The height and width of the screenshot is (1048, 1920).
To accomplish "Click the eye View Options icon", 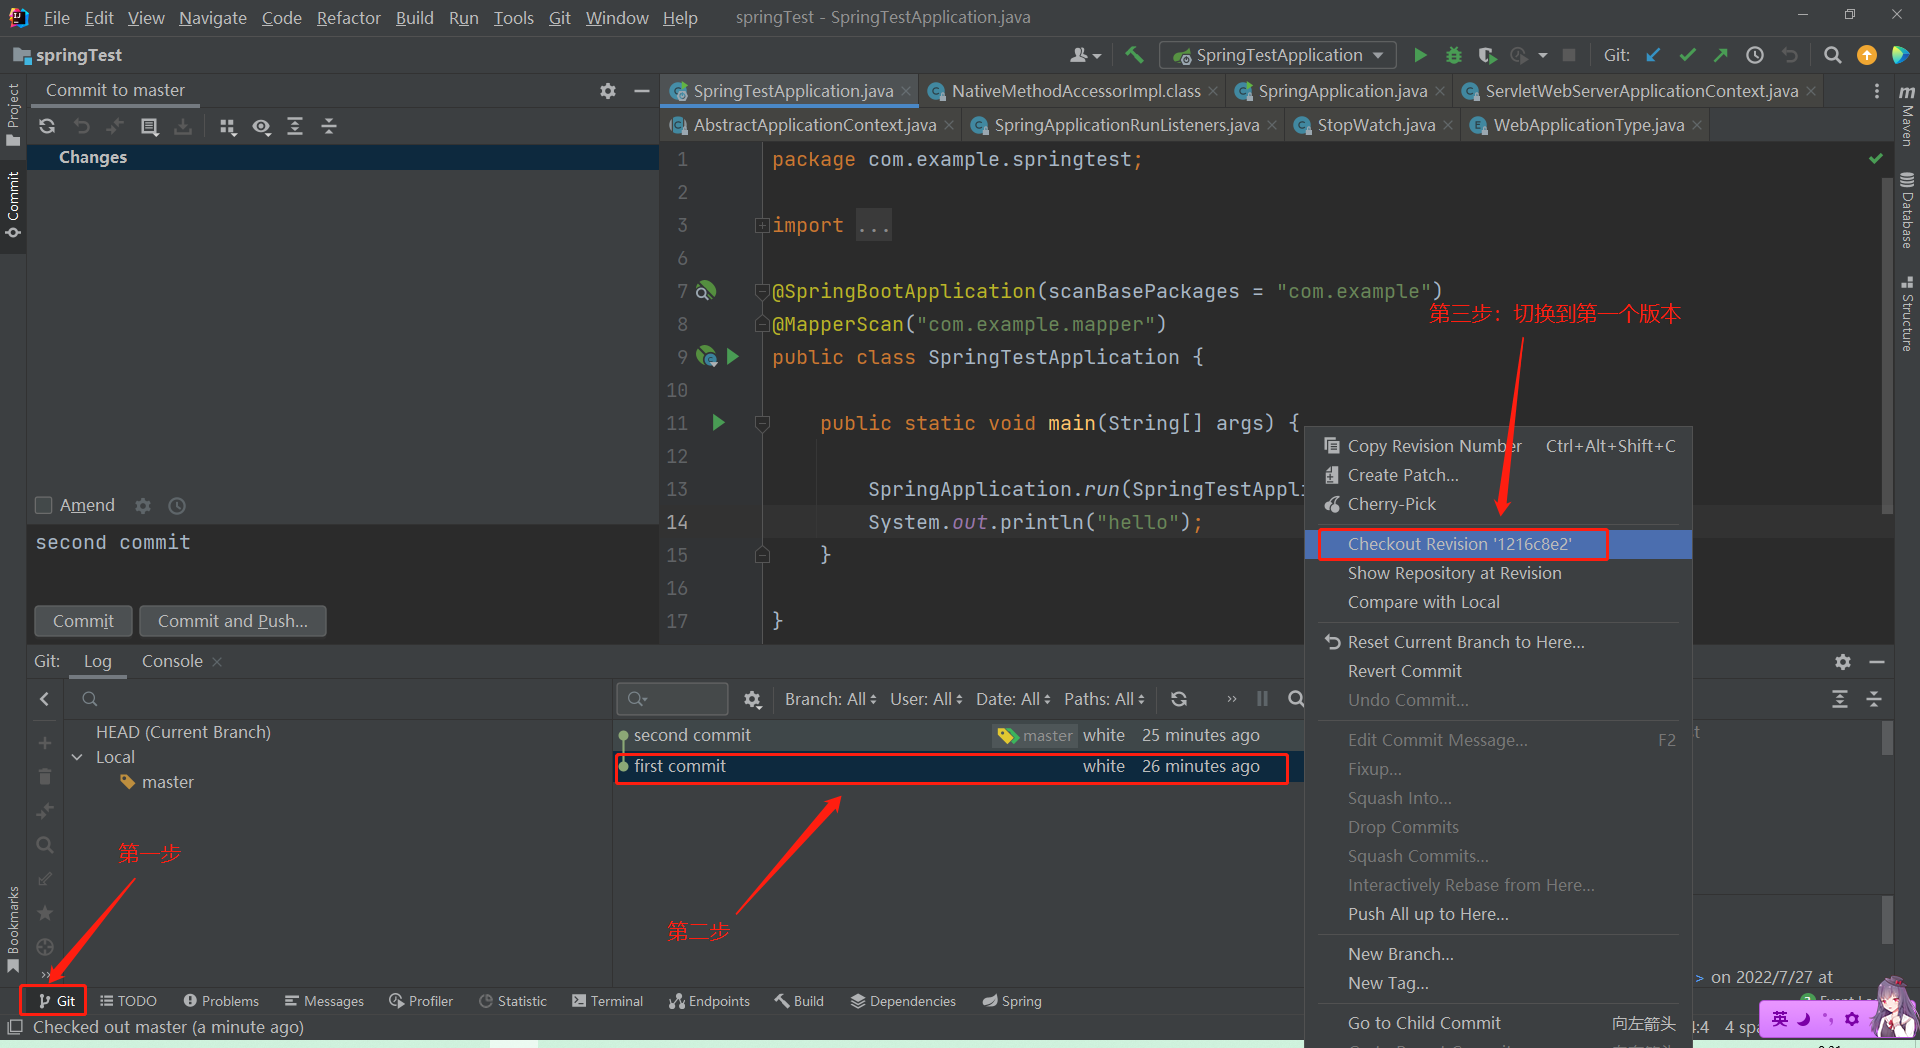I will pos(261,126).
